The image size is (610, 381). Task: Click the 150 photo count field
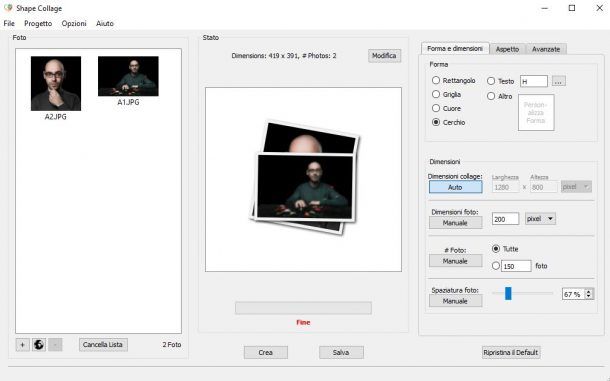(x=516, y=266)
